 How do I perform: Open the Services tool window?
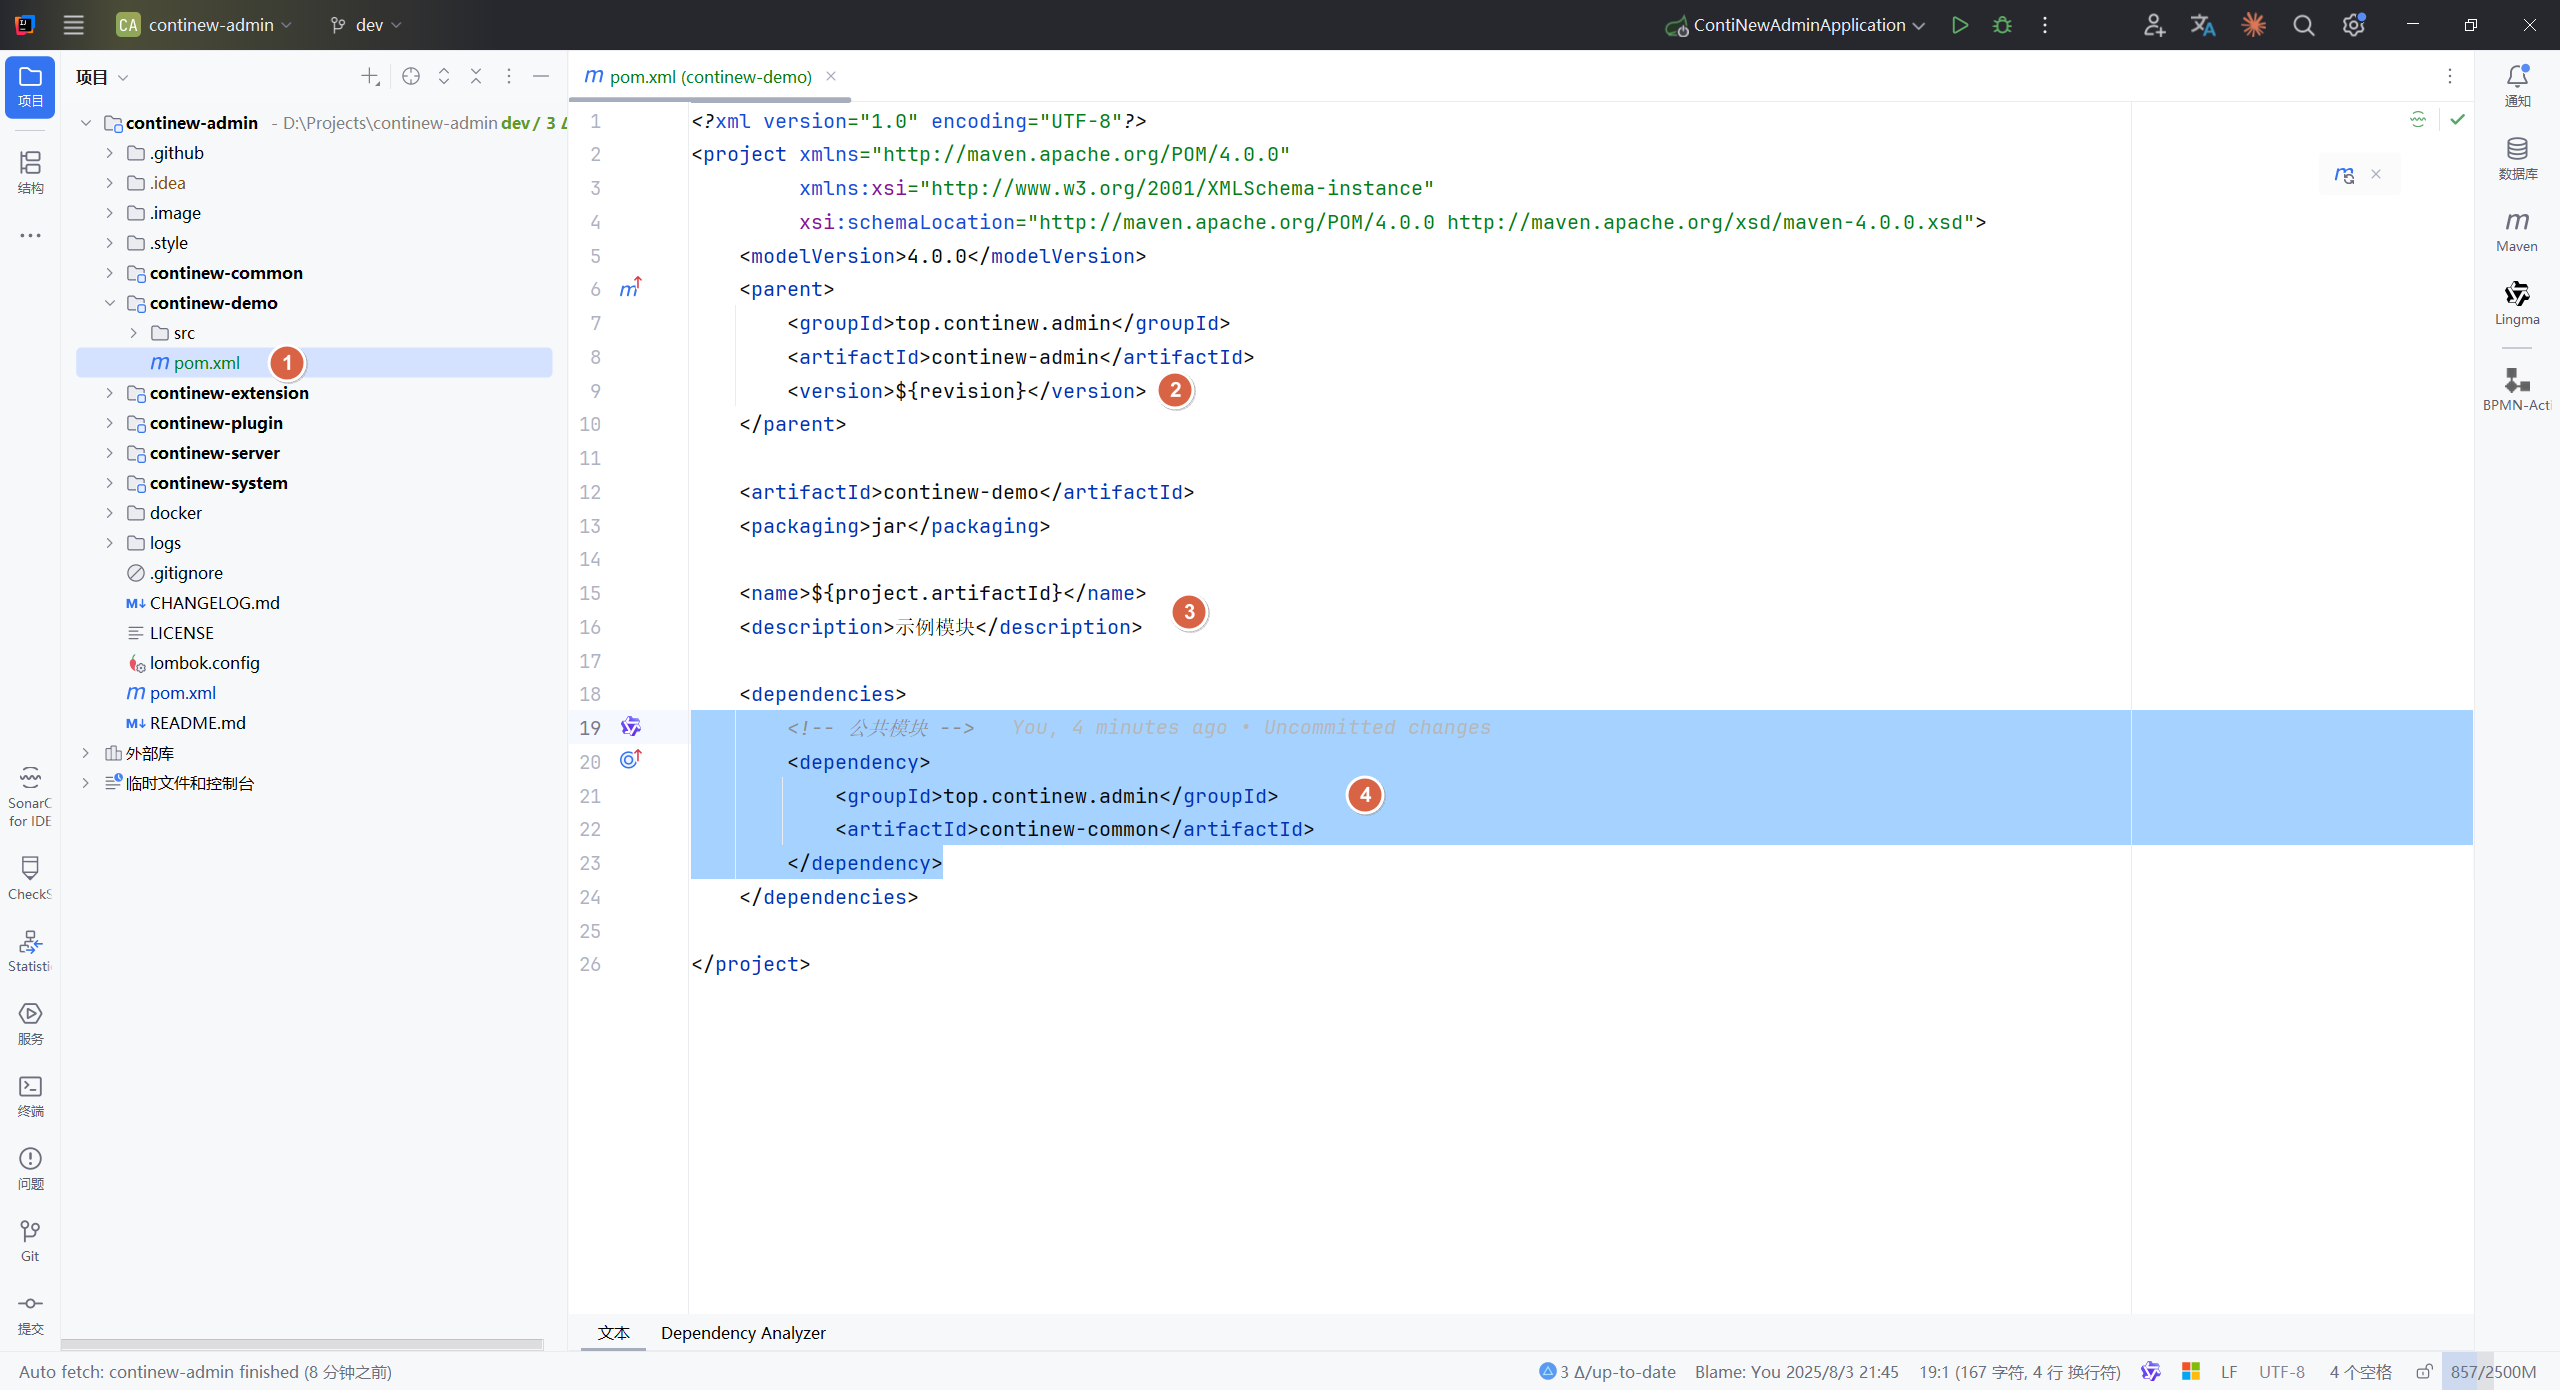[x=30, y=1024]
